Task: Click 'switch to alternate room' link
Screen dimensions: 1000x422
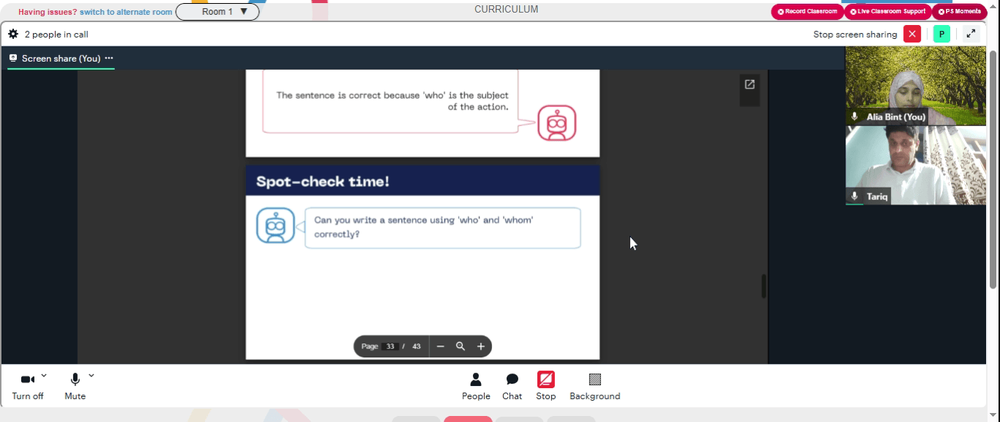Action: point(126,11)
